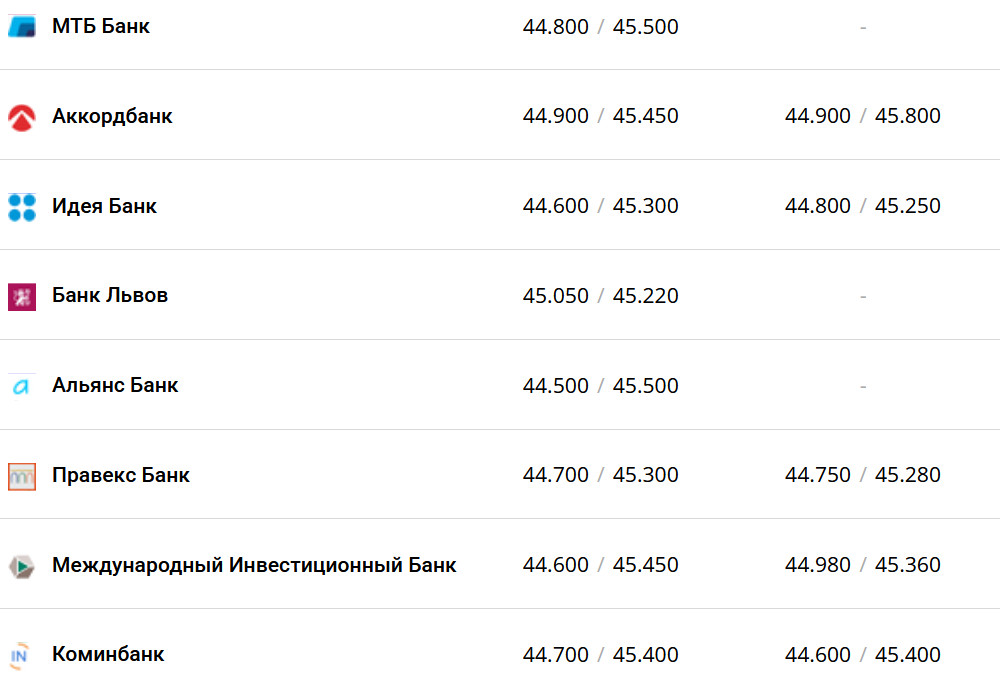Open the Аккордбанк bank name link
The height and width of the screenshot is (694, 1000).
pos(112,117)
